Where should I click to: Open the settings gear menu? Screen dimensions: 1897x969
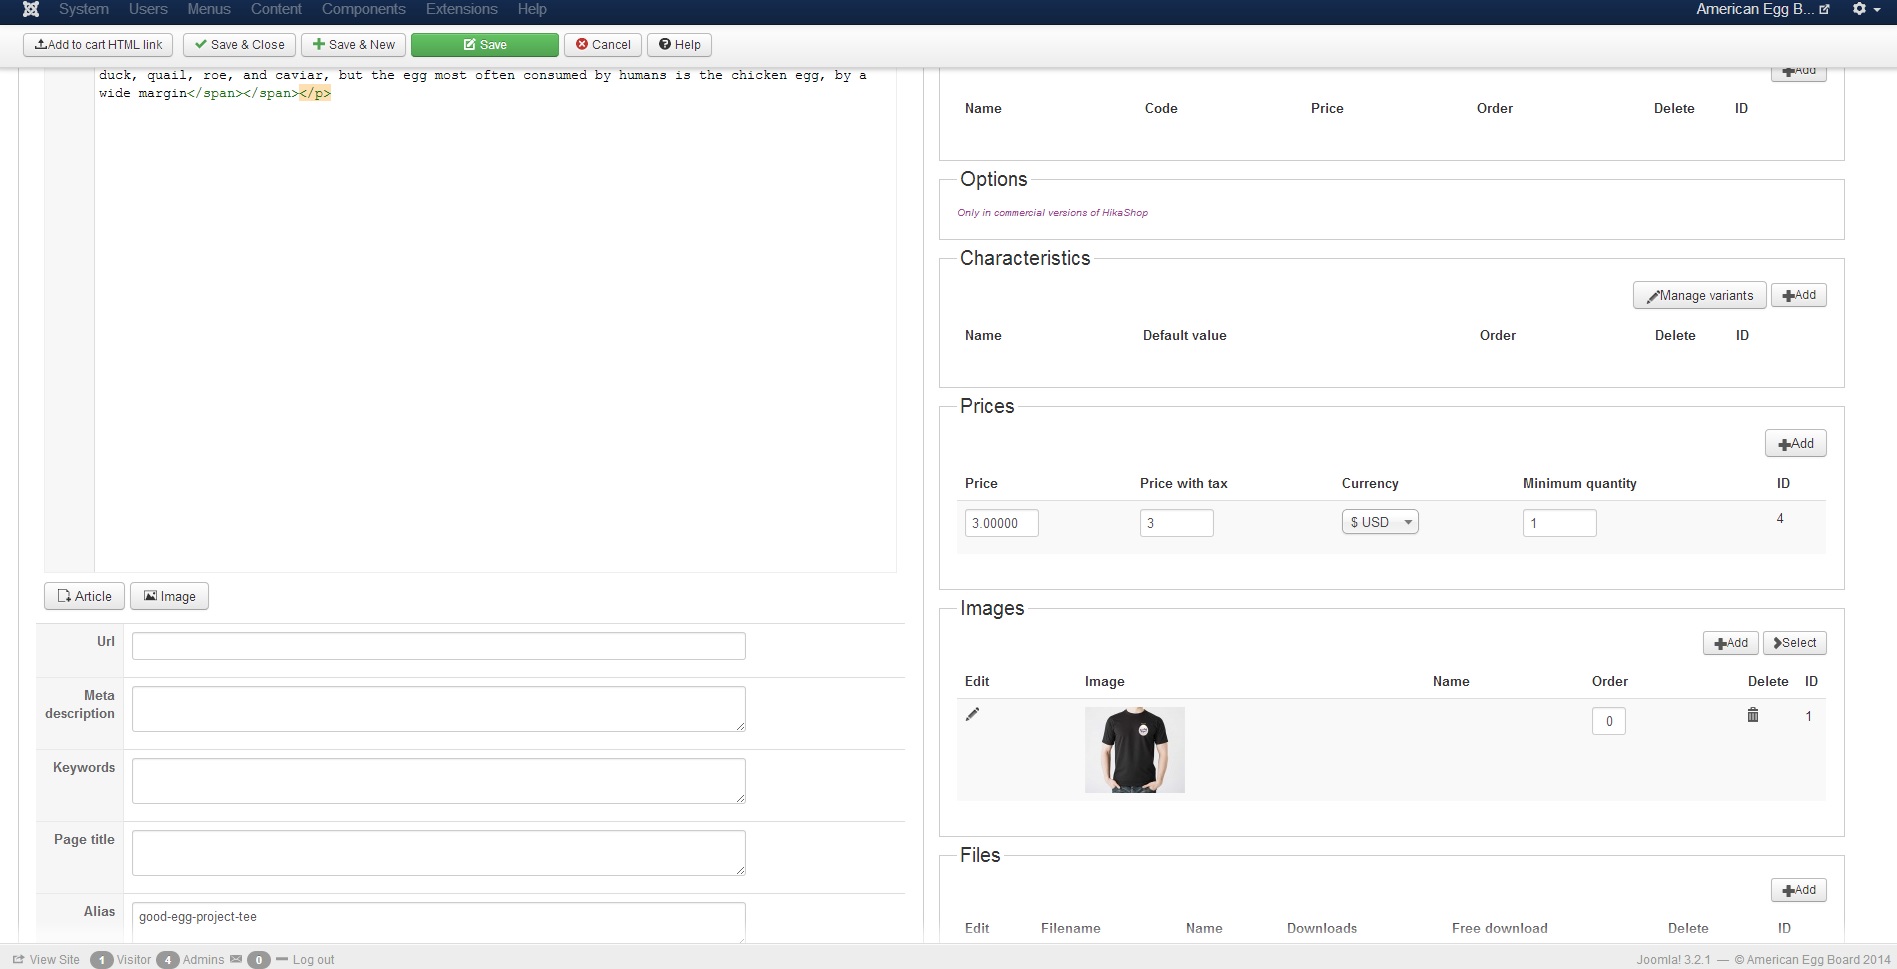[1865, 9]
